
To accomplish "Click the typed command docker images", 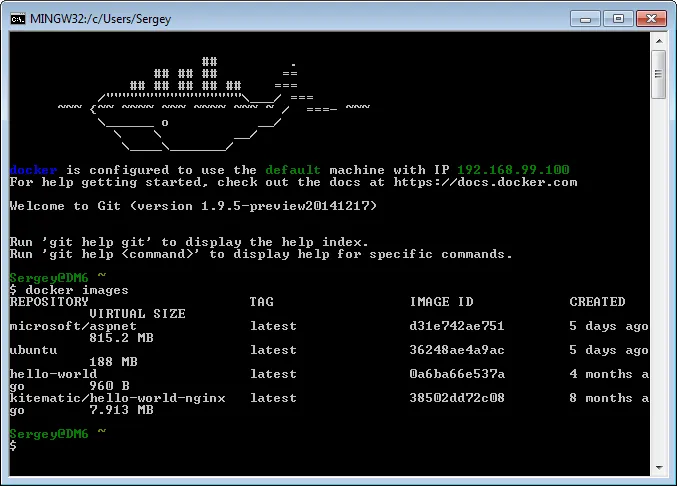I will click(77, 290).
